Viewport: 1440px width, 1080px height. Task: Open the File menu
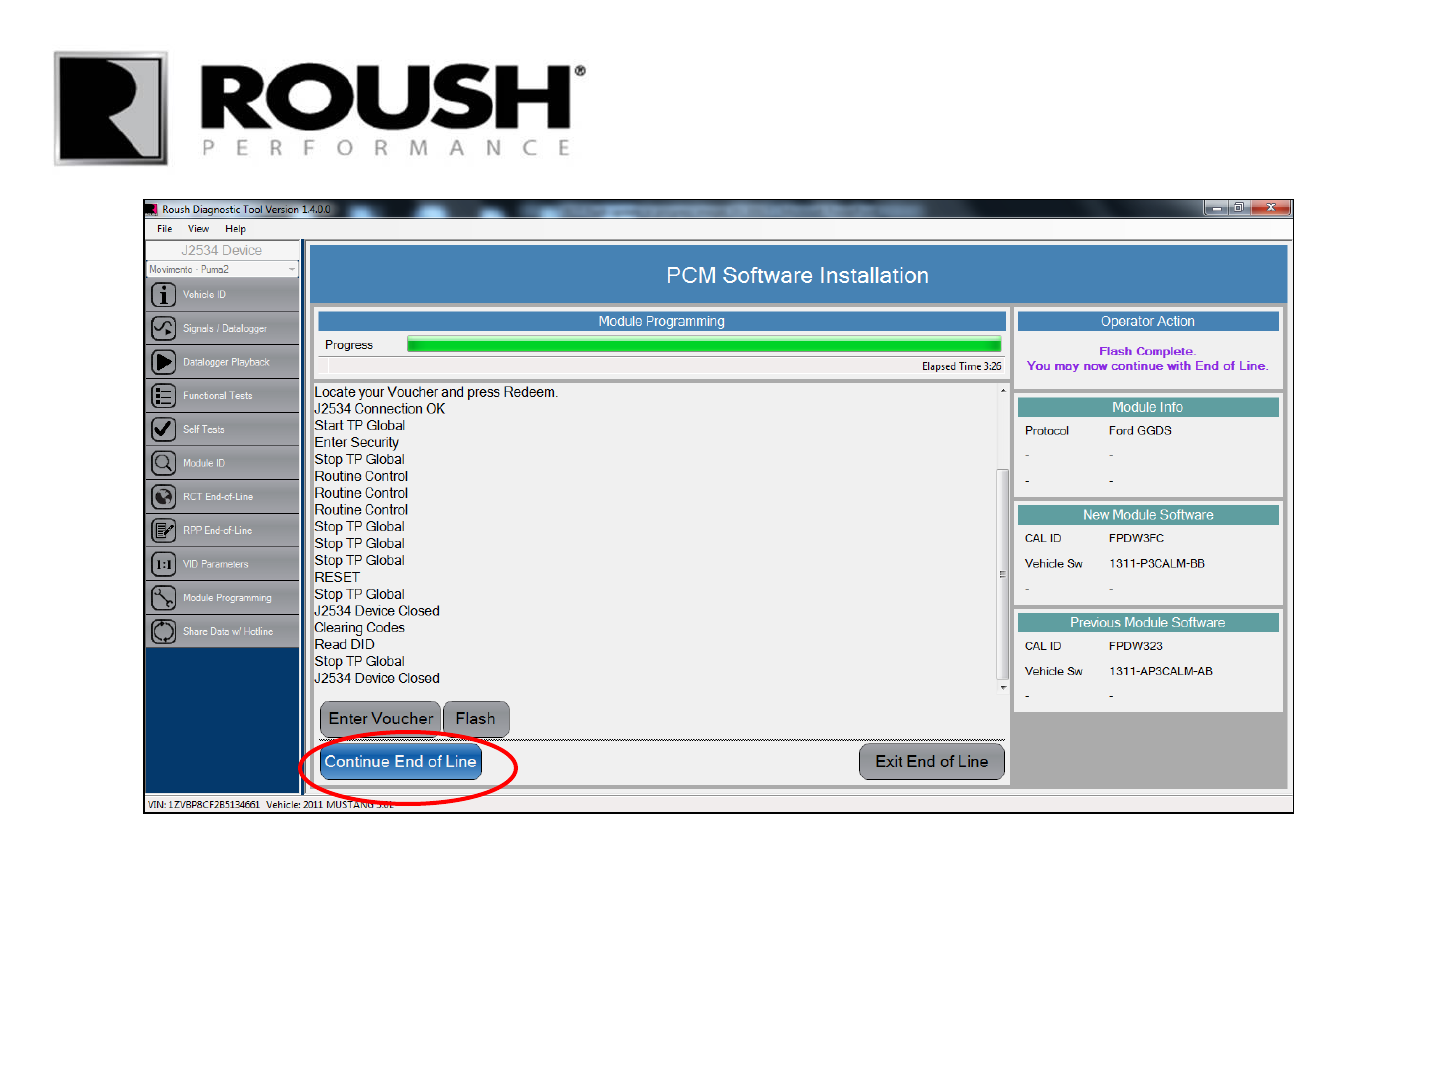tap(164, 229)
